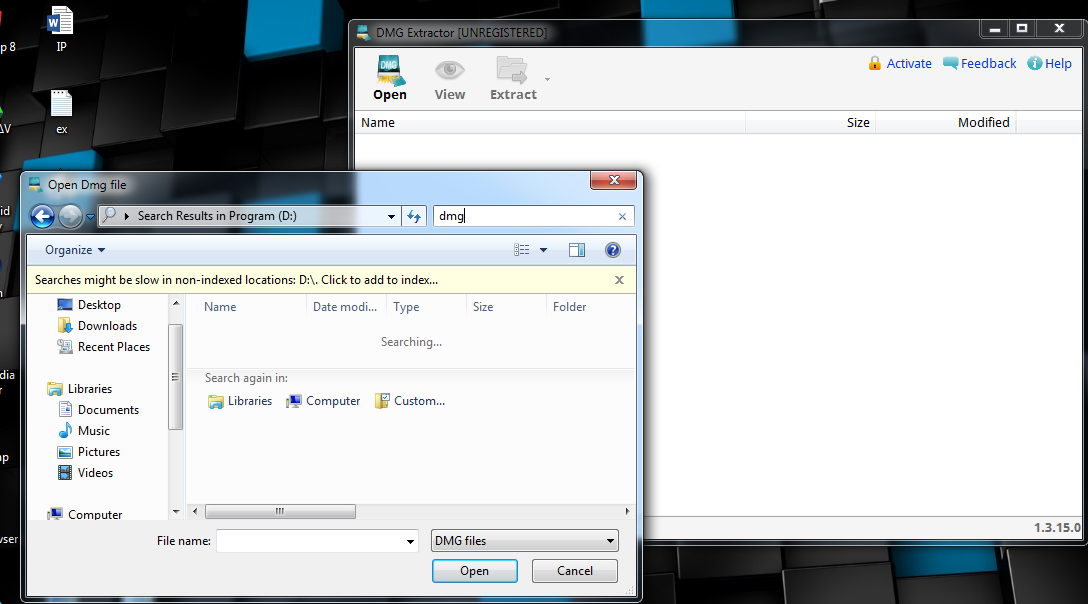
Task: Click the ex text file desktop icon
Action: click(x=61, y=112)
